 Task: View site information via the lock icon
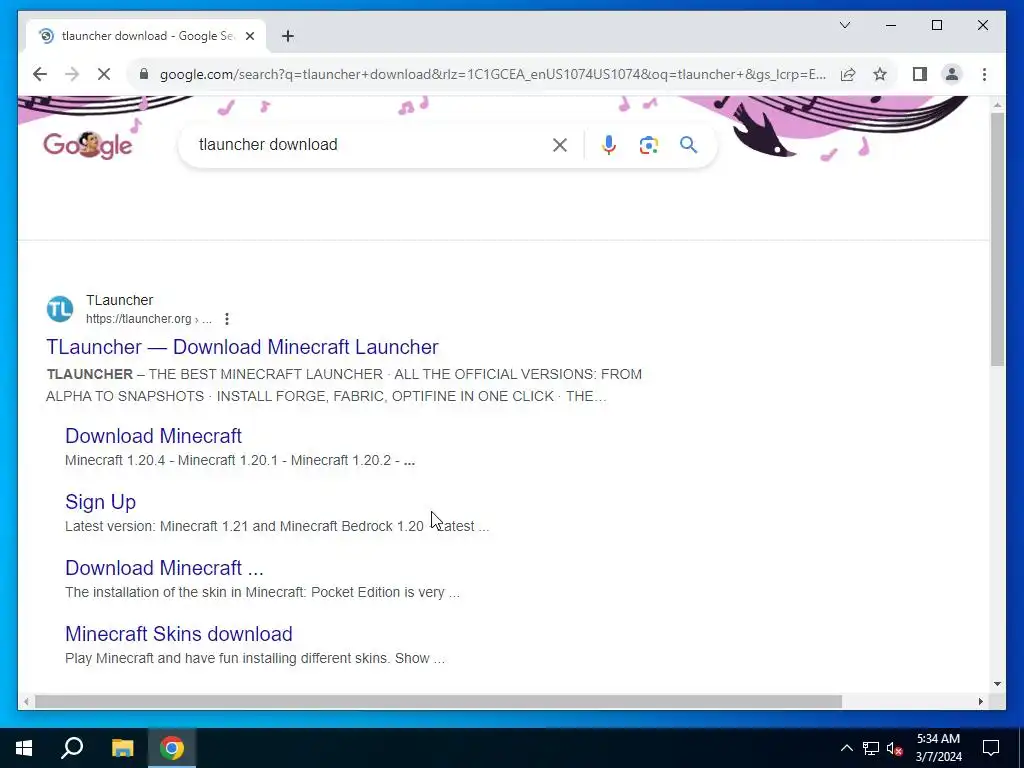pos(144,74)
